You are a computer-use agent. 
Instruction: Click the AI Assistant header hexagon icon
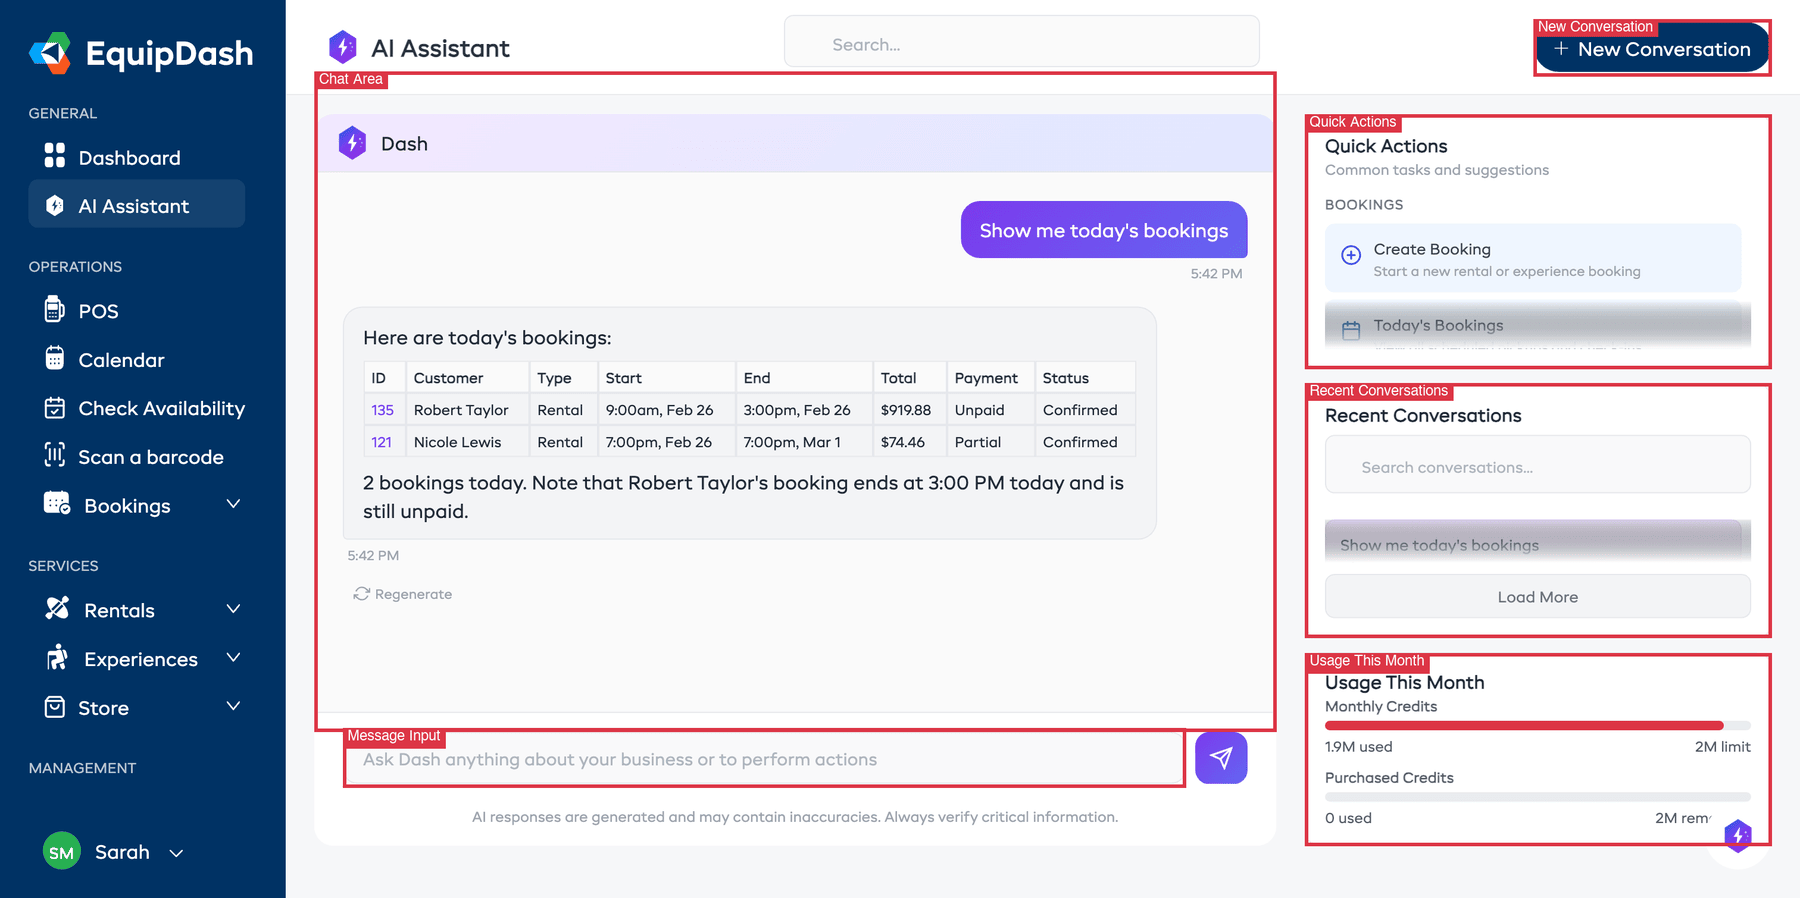pyautogui.click(x=343, y=46)
